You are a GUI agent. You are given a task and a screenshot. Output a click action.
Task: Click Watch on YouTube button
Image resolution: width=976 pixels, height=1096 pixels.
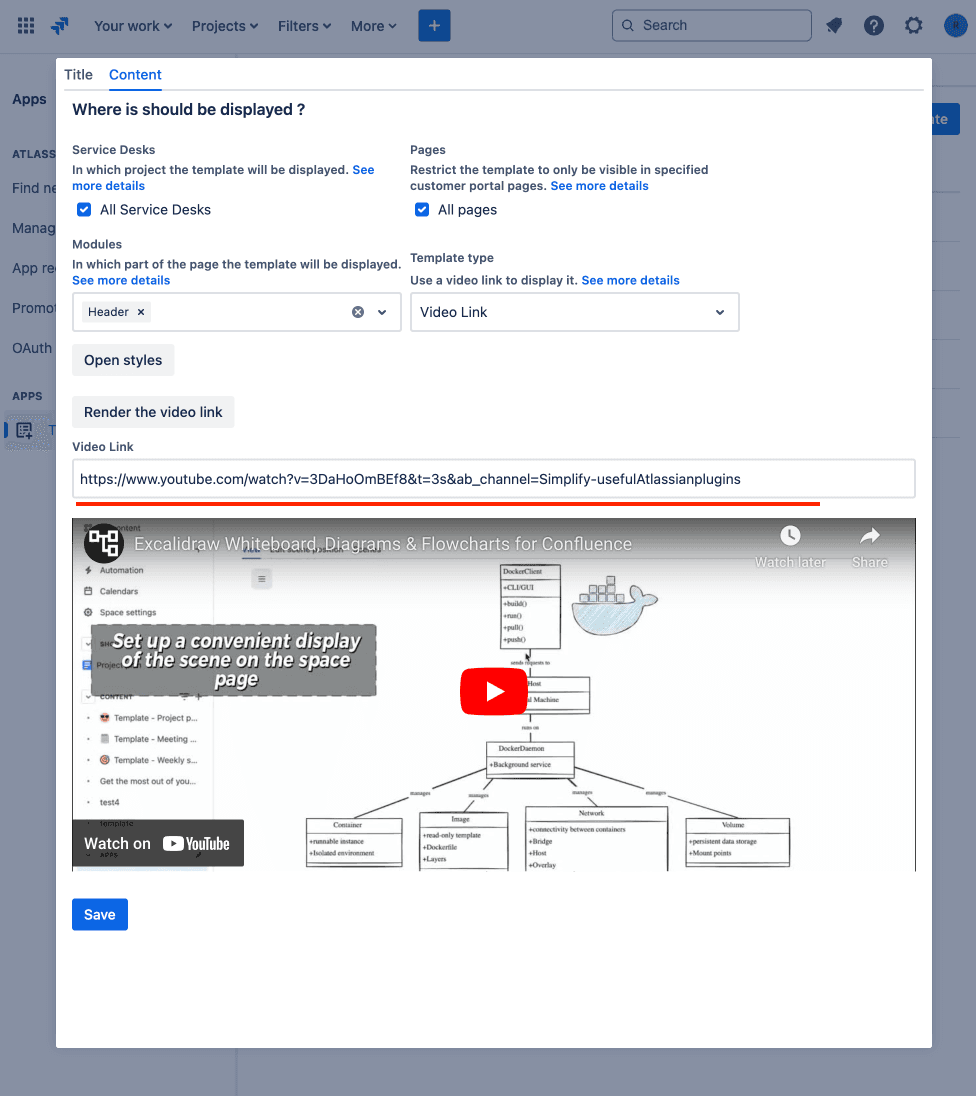tap(158, 844)
